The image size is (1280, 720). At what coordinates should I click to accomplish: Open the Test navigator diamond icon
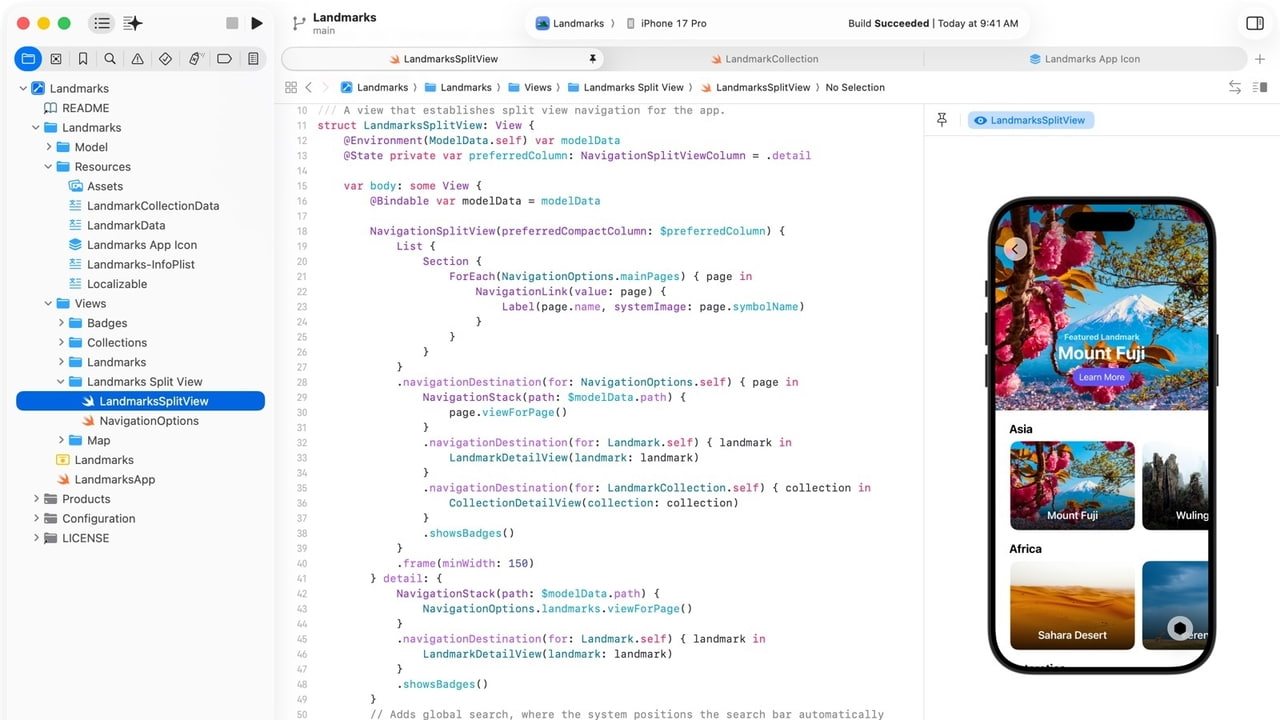166,59
